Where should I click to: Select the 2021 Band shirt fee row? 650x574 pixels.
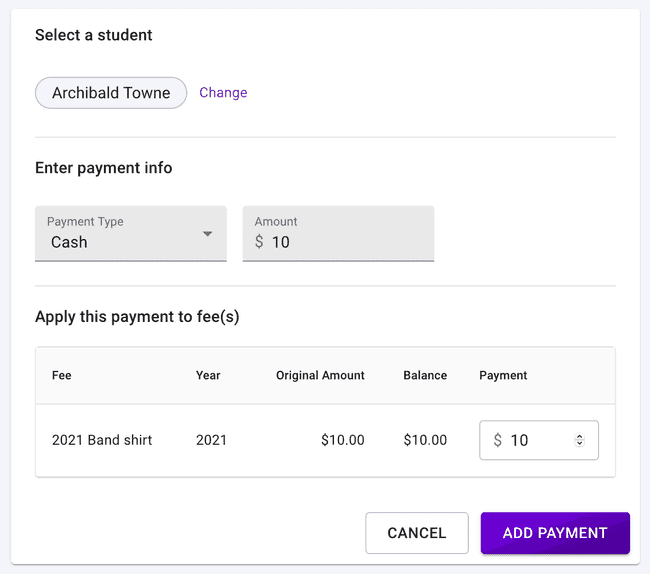pos(102,440)
